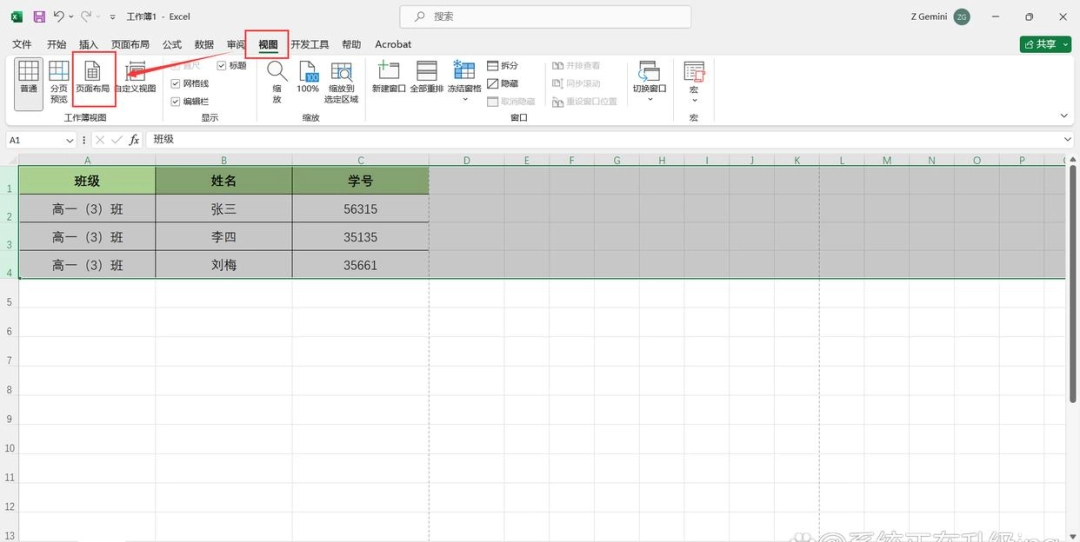The height and width of the screenshot is (542, 1080).
Task: Click Zoom to Selection (缩放到选定区域)
Action: (x=342, y=81)
